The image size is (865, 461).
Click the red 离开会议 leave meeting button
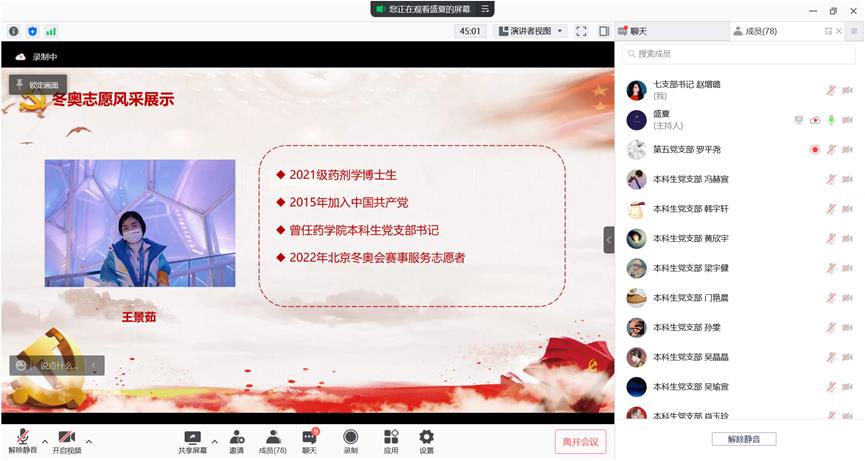pyautogui.click(x=580, y=441)
